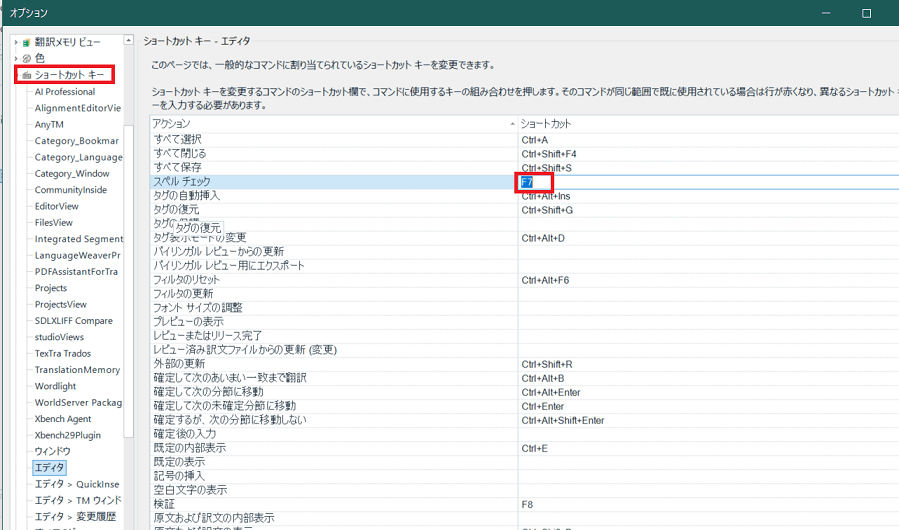Screen dimensions: 899x530
Task: Maximize the options dialog window
Action: pos(866,13)
